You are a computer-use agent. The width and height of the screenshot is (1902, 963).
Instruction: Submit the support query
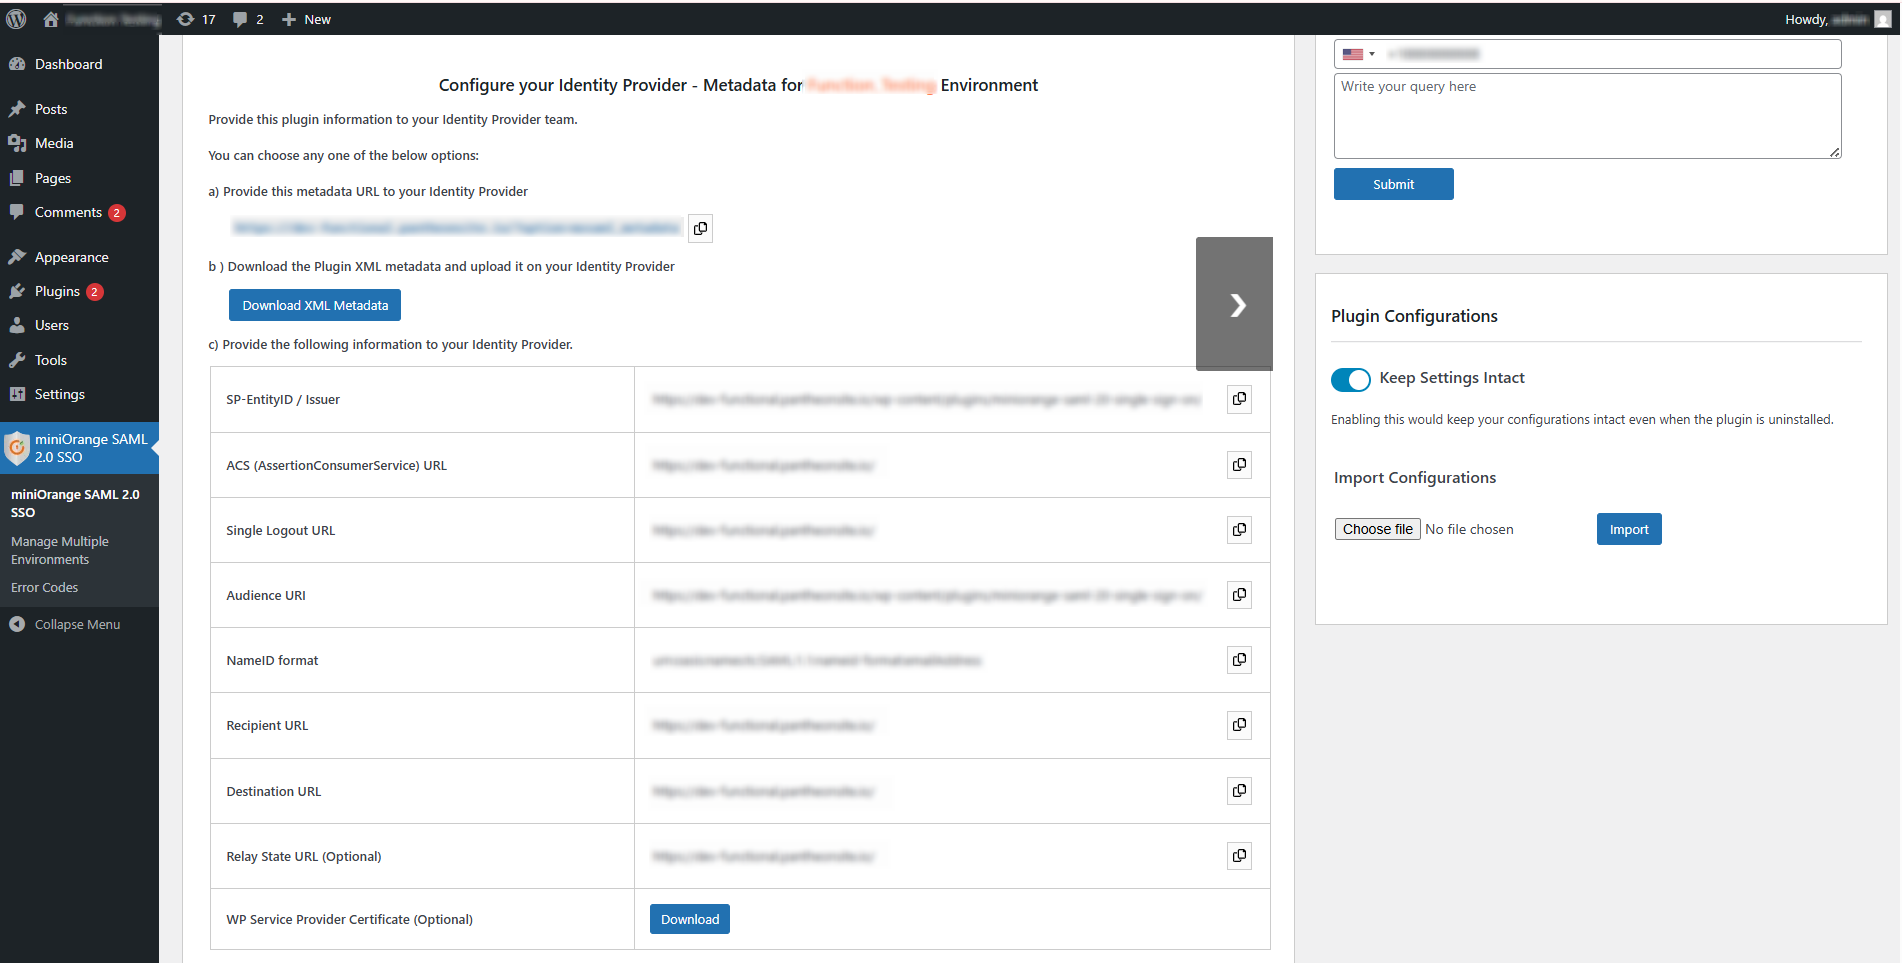1393,184
